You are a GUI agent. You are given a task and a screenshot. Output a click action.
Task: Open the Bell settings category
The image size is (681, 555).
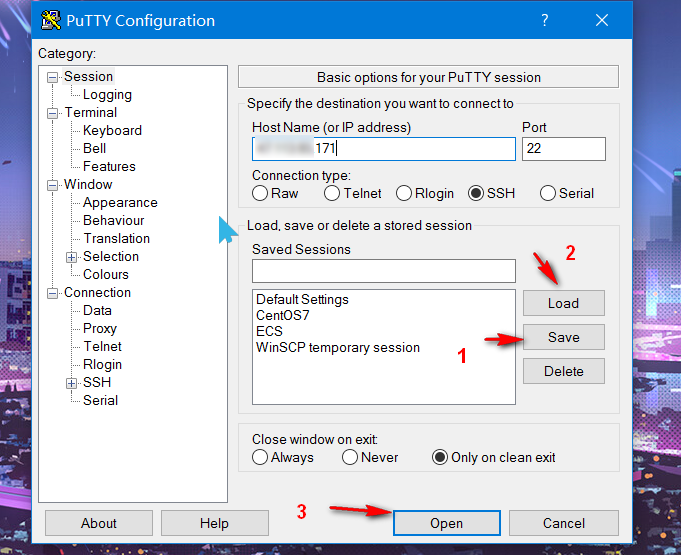point(94,149)
